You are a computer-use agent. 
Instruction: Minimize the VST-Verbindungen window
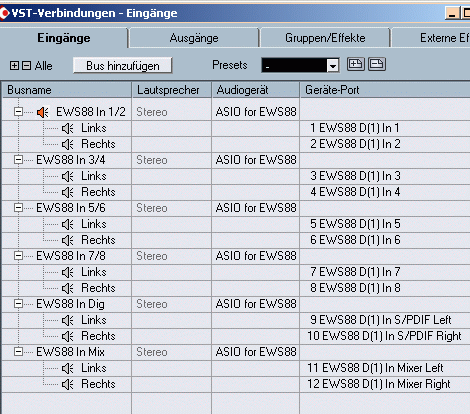click(x=452, y=13)
